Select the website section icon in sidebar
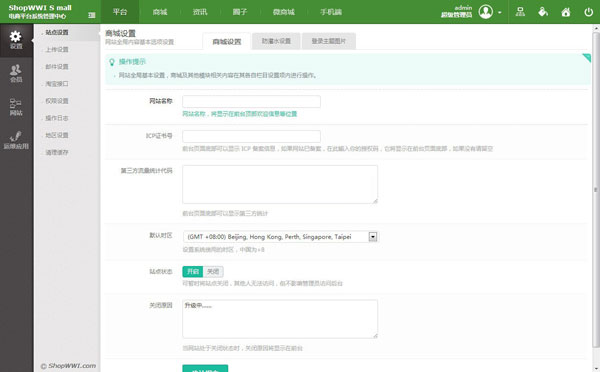 tap(16, 107)
